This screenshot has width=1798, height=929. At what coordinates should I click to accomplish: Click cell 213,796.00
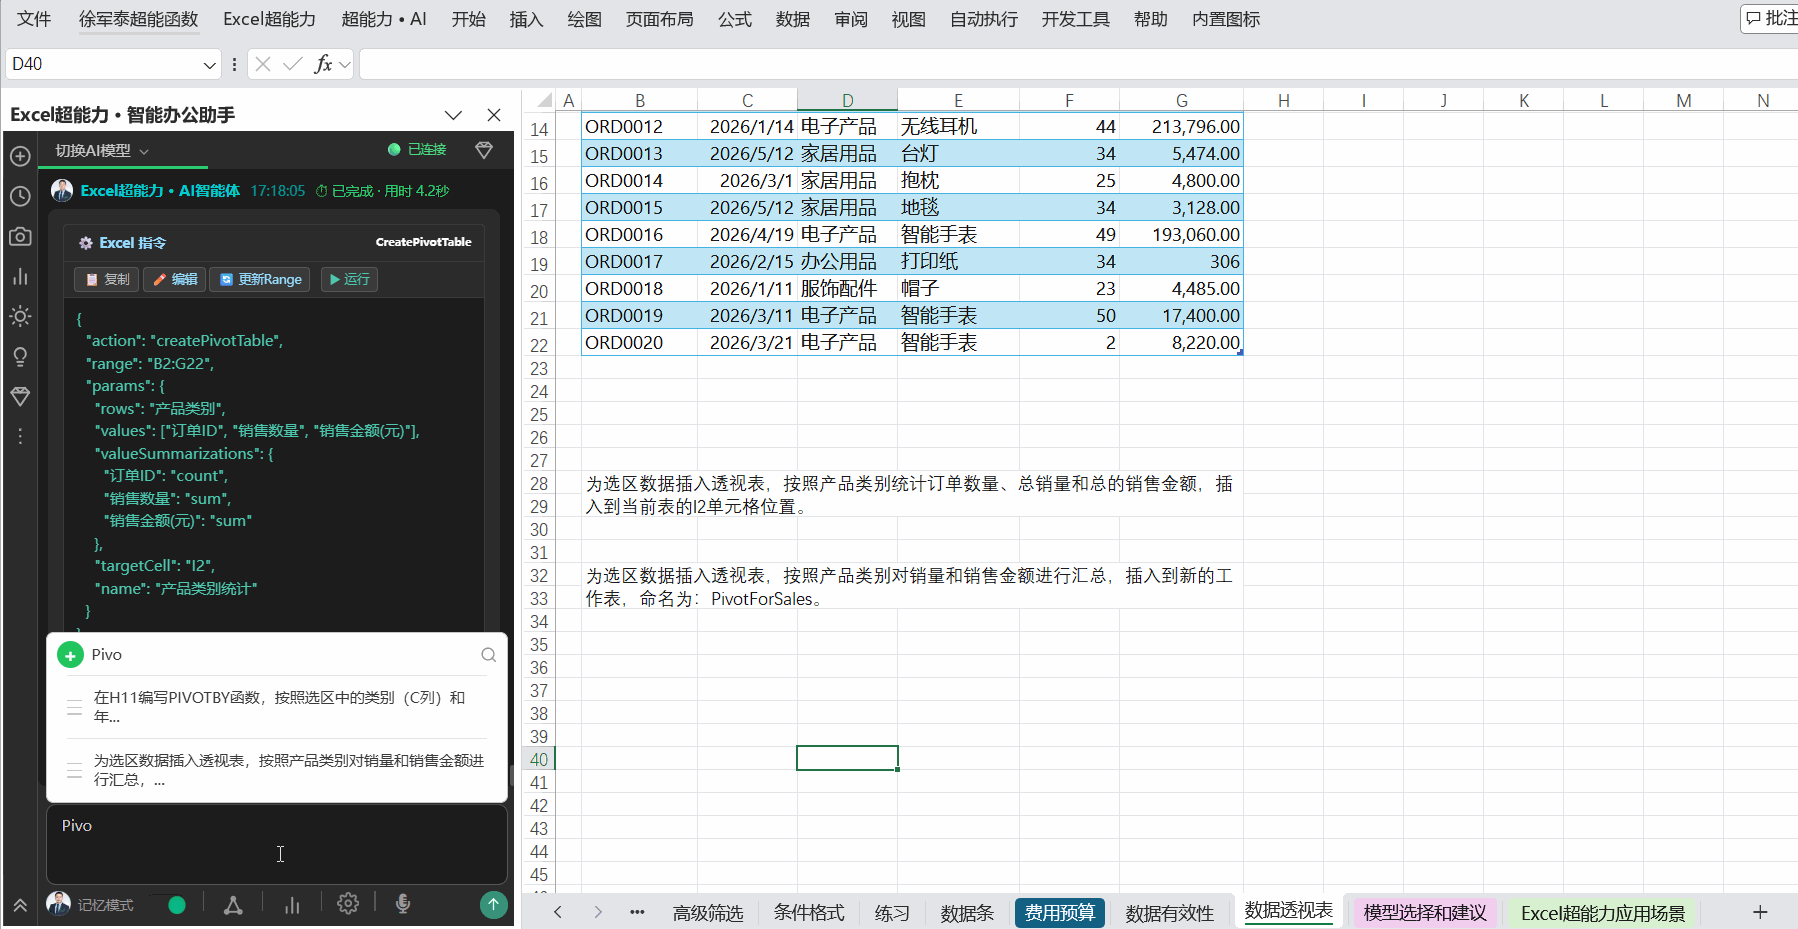pos(1181,127)
